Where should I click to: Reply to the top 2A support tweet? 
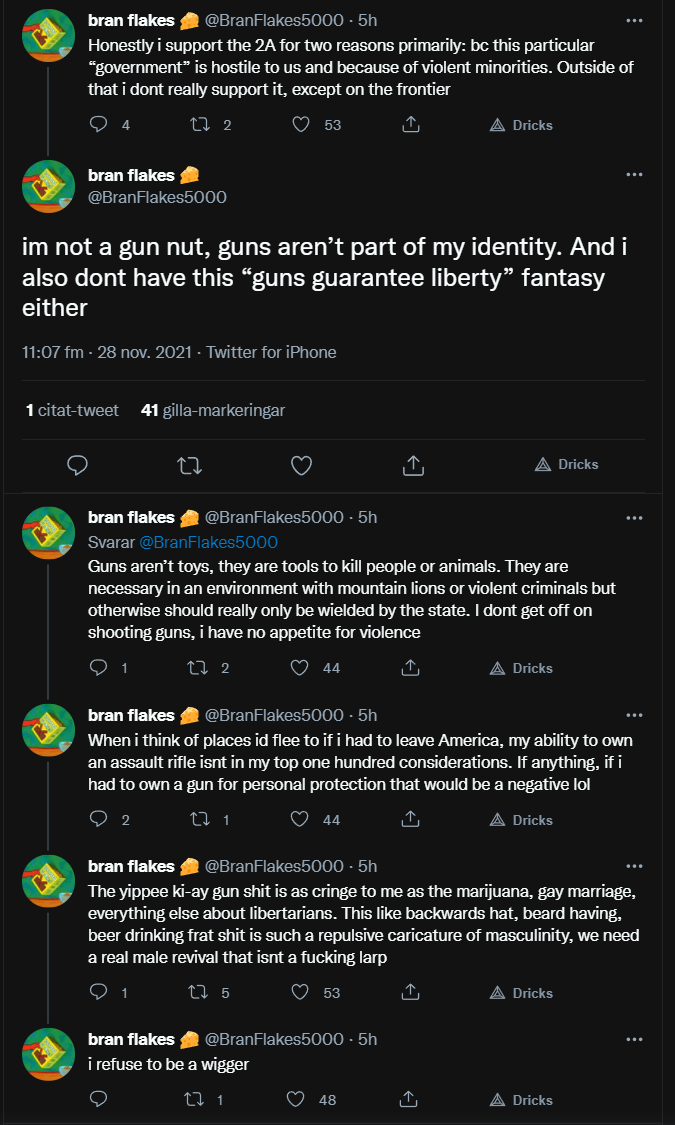pos(98,125)
